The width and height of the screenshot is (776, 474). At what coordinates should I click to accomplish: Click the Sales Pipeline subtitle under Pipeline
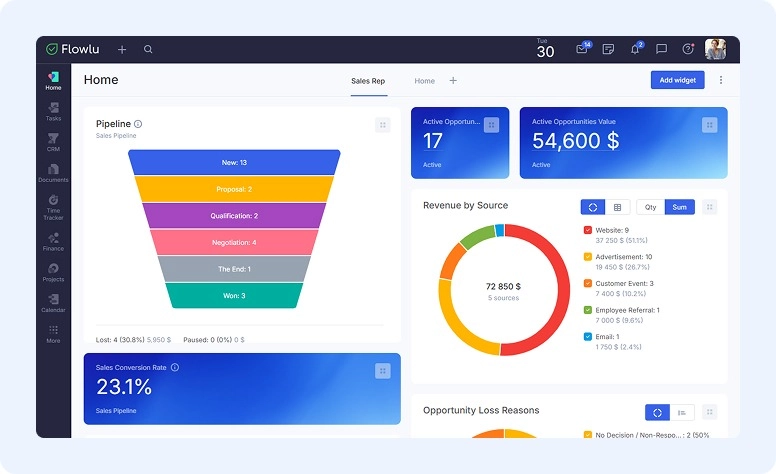click(116, 136)
